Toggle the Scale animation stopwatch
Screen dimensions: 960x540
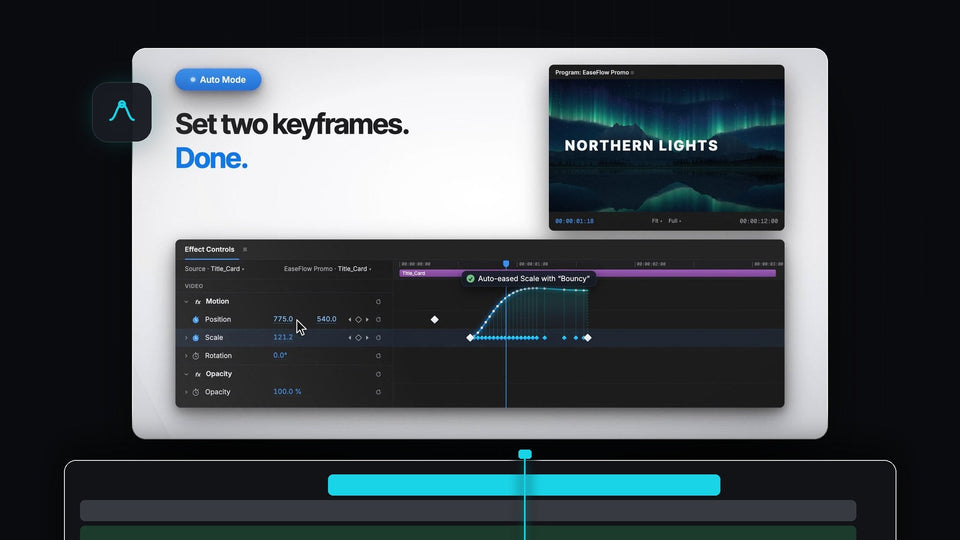click(196, 337)
